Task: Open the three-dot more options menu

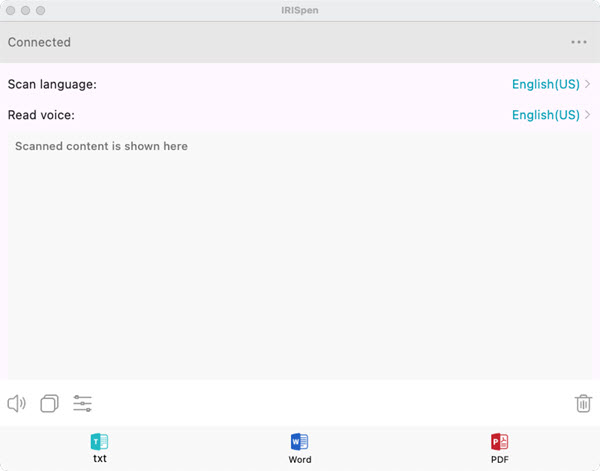Action: [x=579, y=42]
